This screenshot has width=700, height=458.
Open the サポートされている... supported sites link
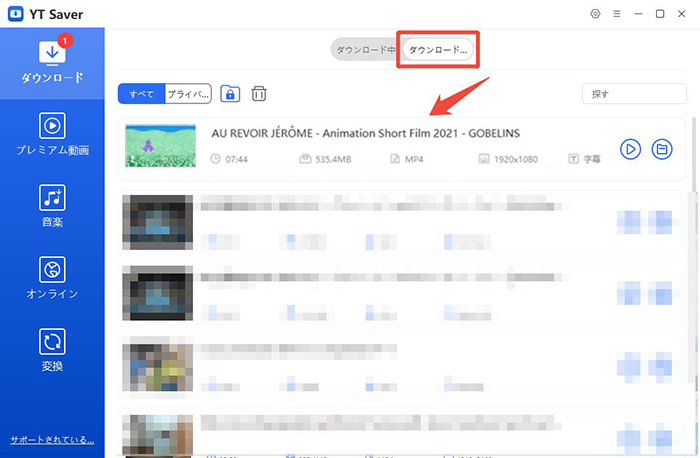(x=52, y=439)
